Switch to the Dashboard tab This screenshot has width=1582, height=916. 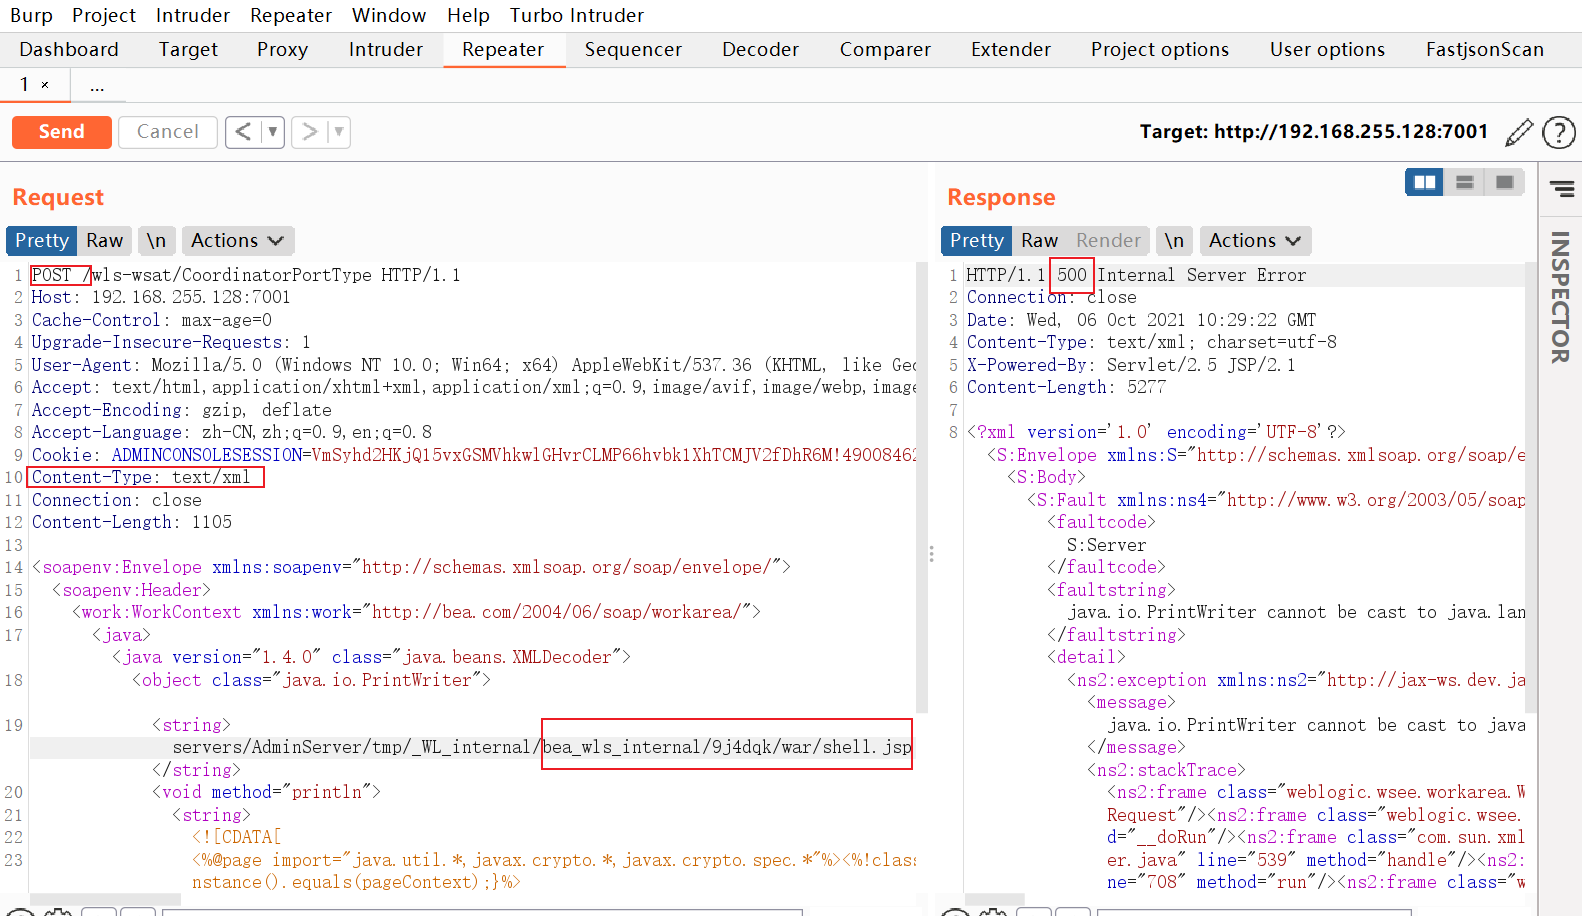point(69,49)
